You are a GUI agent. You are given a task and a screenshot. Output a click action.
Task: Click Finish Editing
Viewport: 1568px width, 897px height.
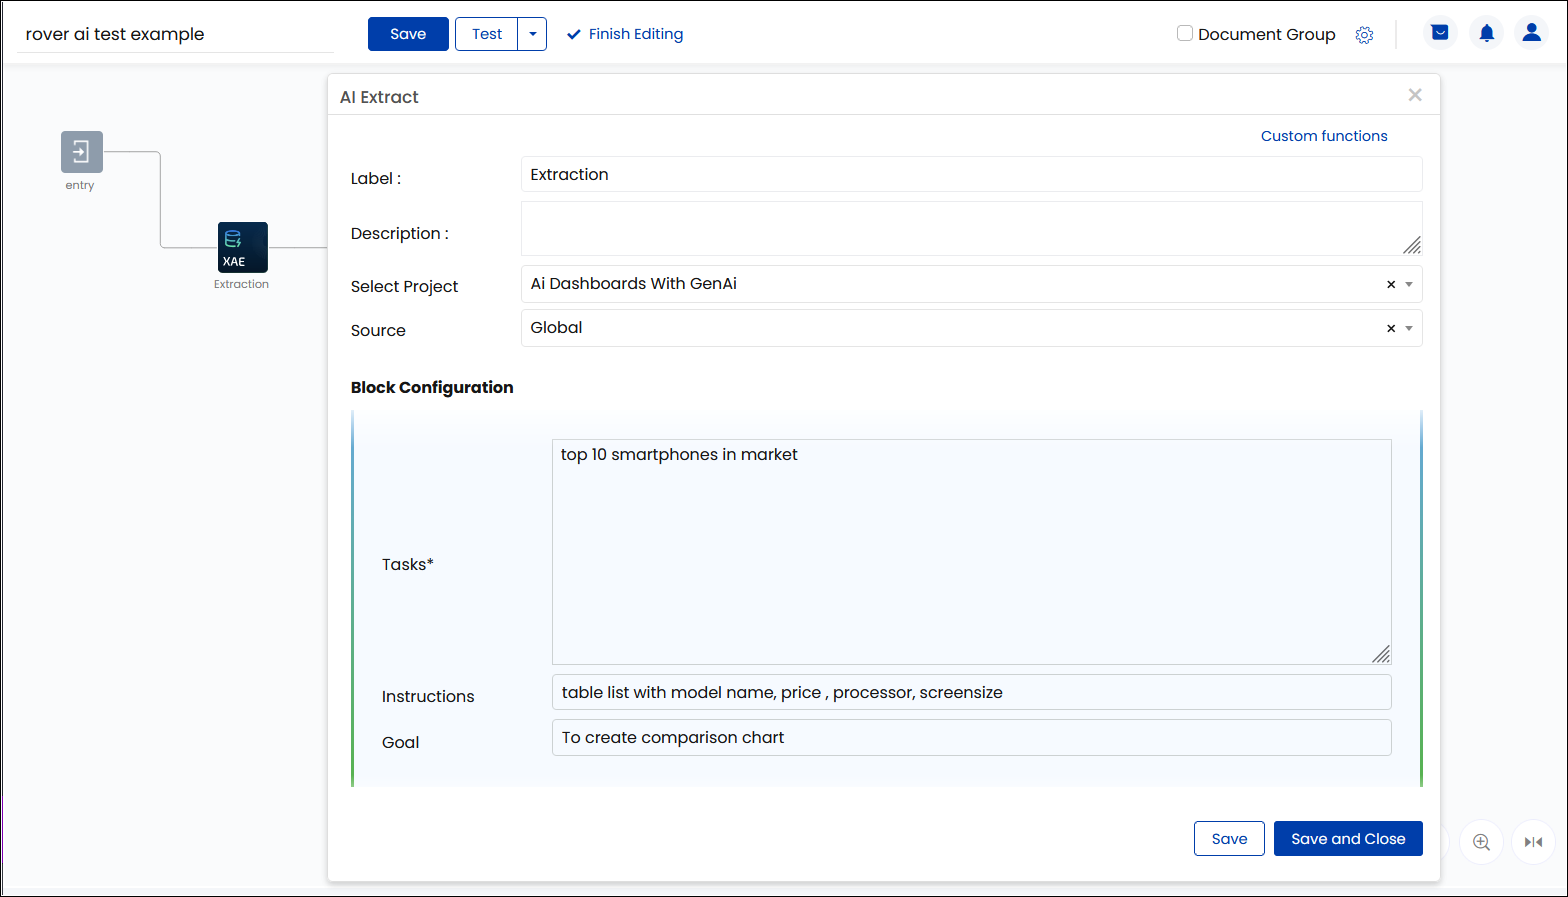pos(625,34)
